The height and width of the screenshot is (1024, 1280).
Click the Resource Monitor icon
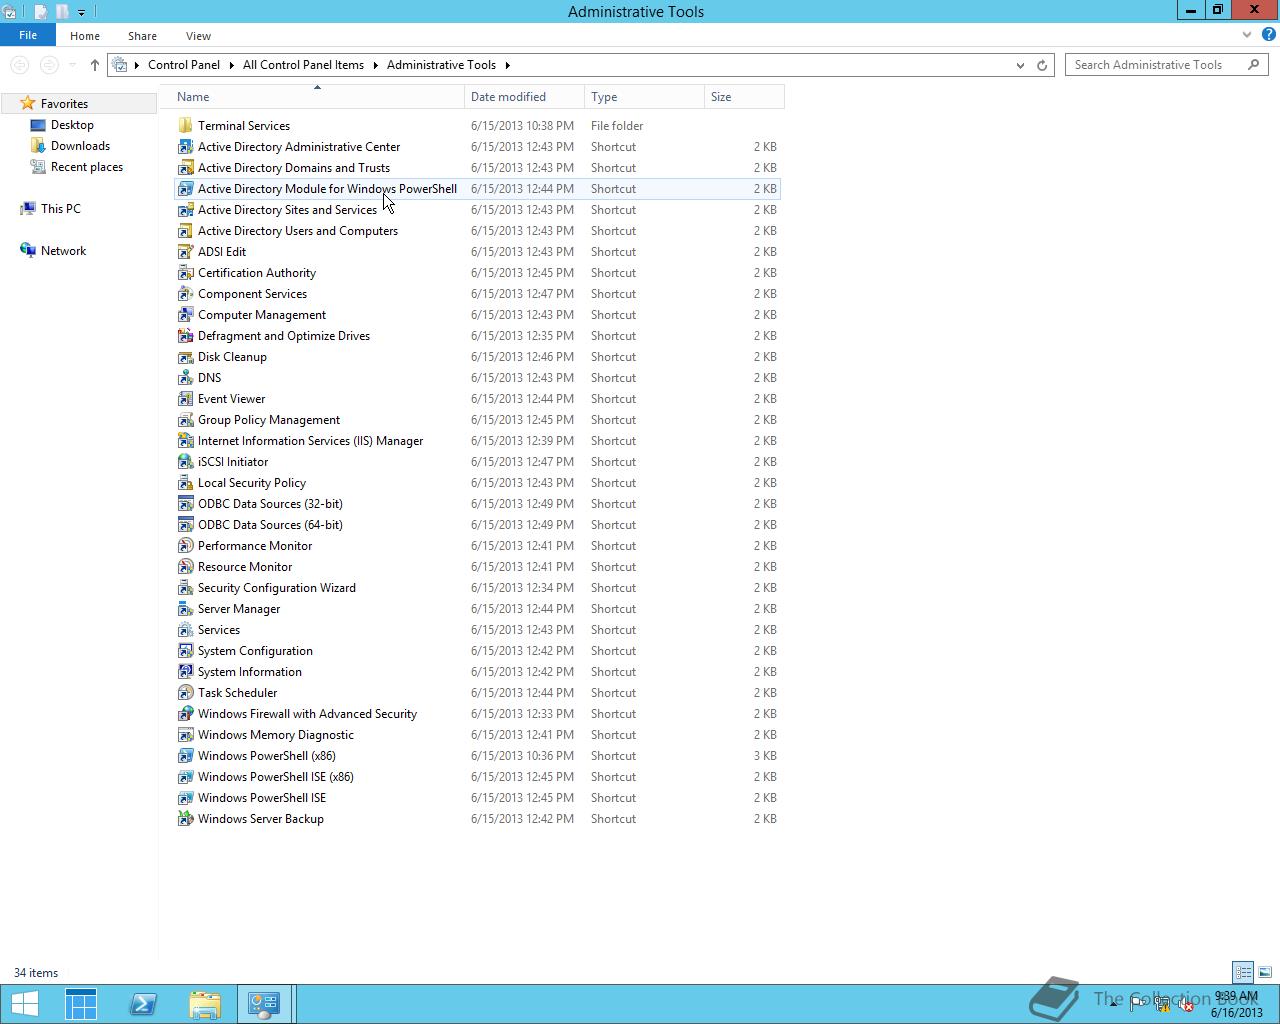[185, 567]
